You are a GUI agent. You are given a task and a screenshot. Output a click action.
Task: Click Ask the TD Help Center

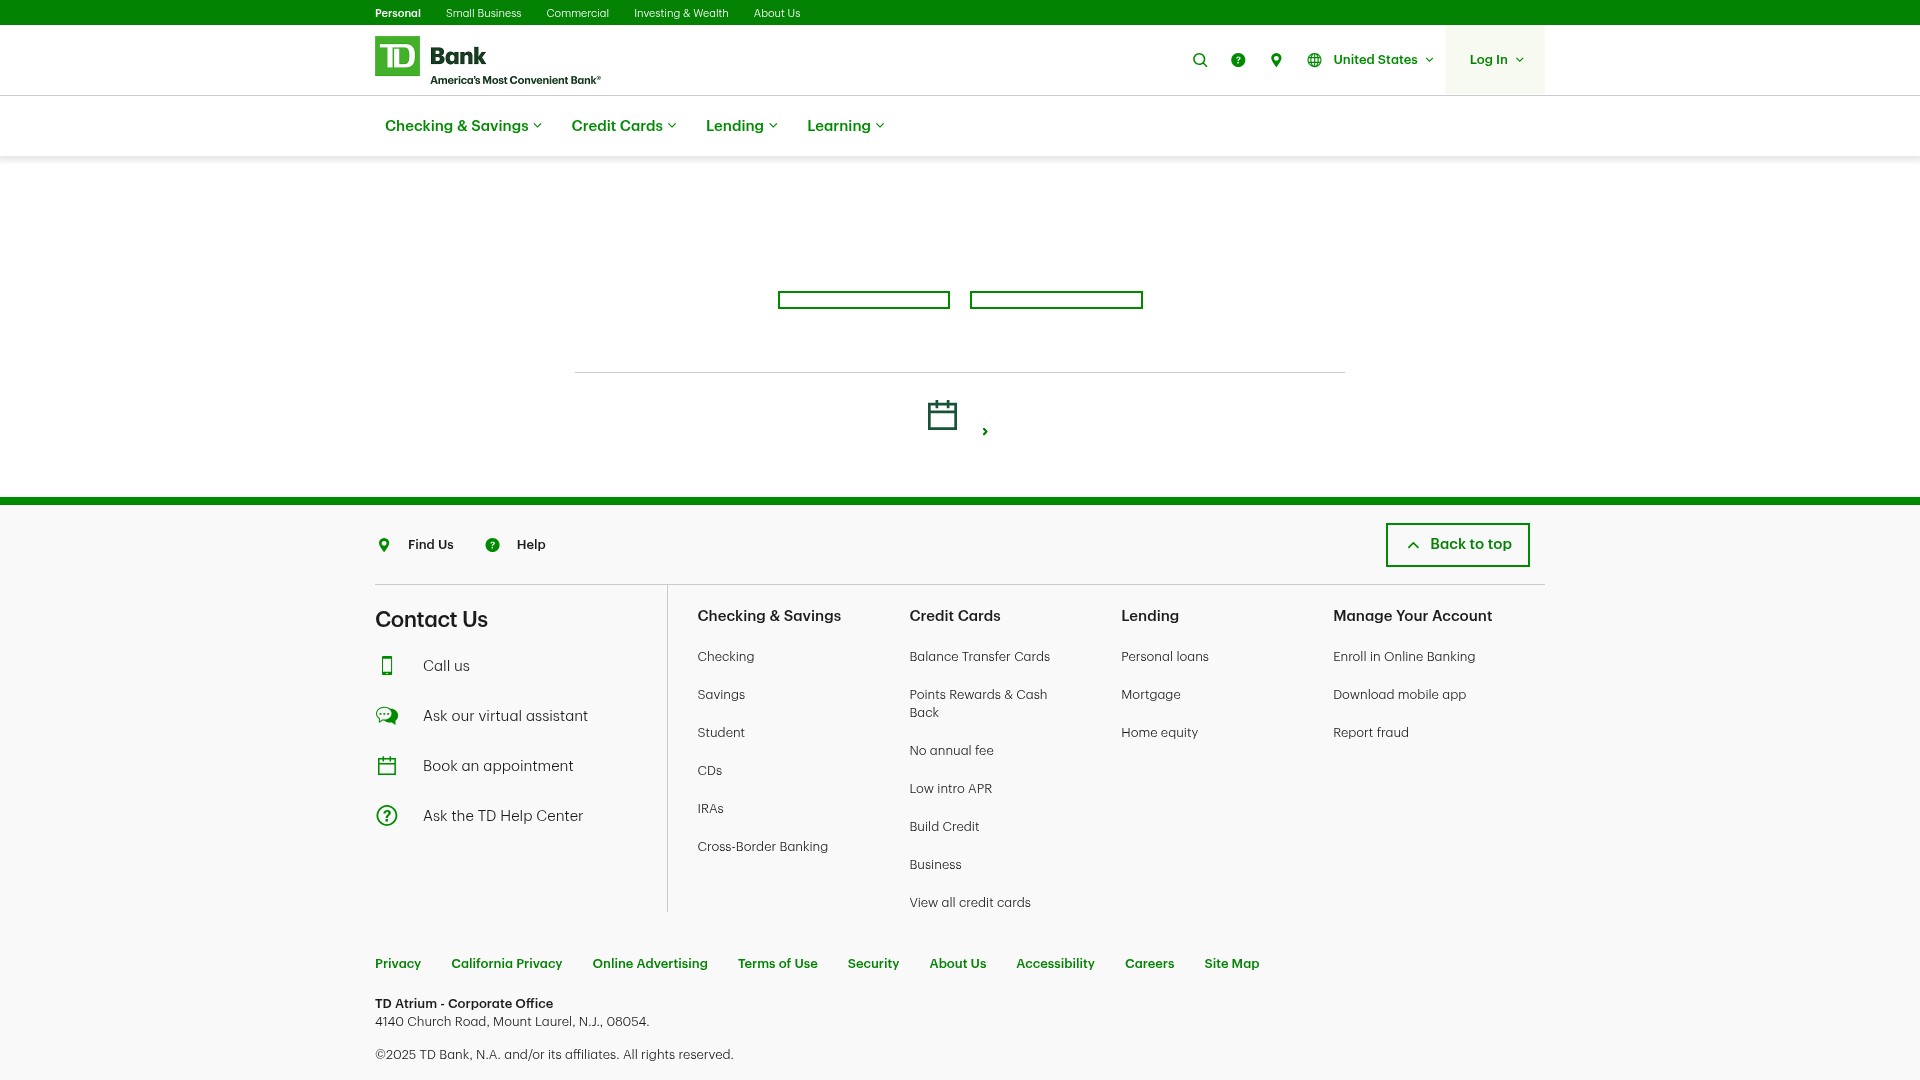click(x=503, y=816)
